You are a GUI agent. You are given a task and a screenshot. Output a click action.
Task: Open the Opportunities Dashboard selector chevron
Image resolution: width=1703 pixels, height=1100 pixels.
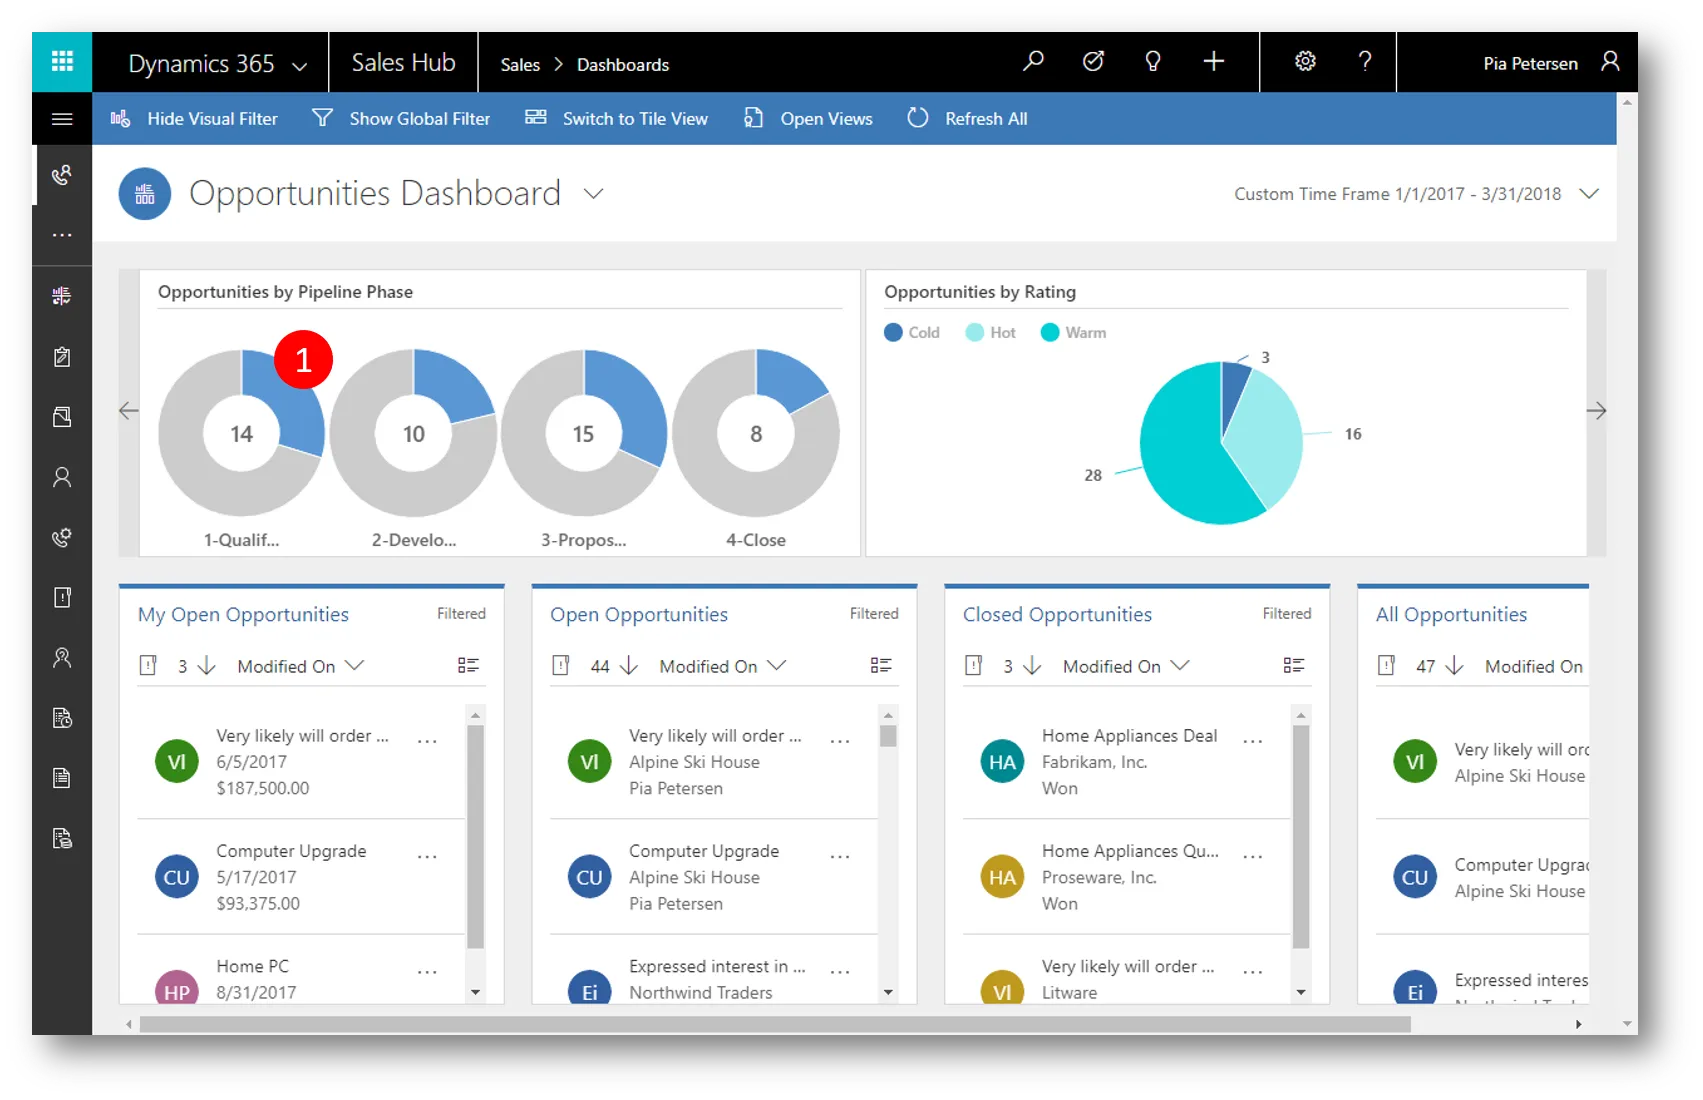coord(594,194)
